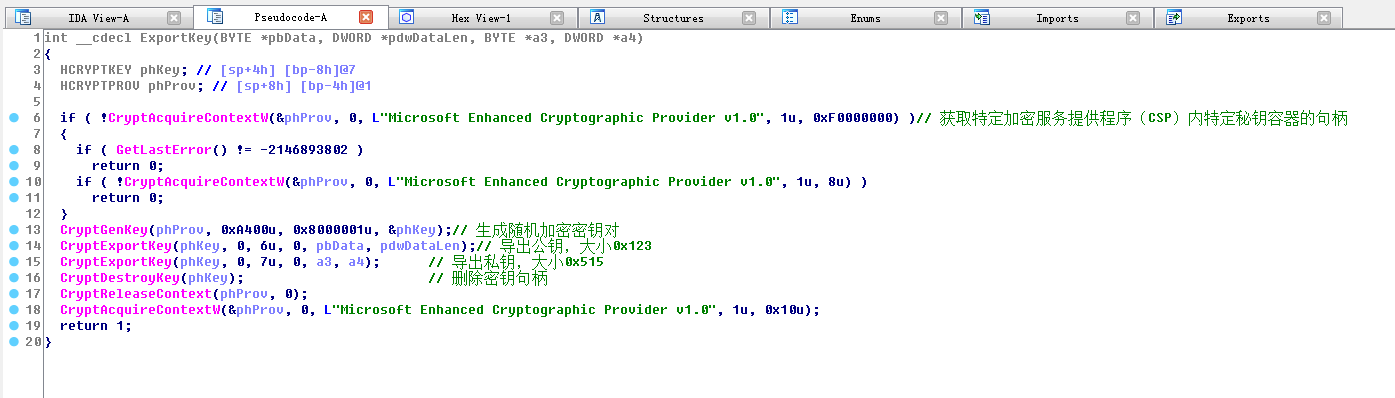Select HCRYPTPROV type on line 4
The width and height of the screenshot is (1395, 398).
point(100,86)
